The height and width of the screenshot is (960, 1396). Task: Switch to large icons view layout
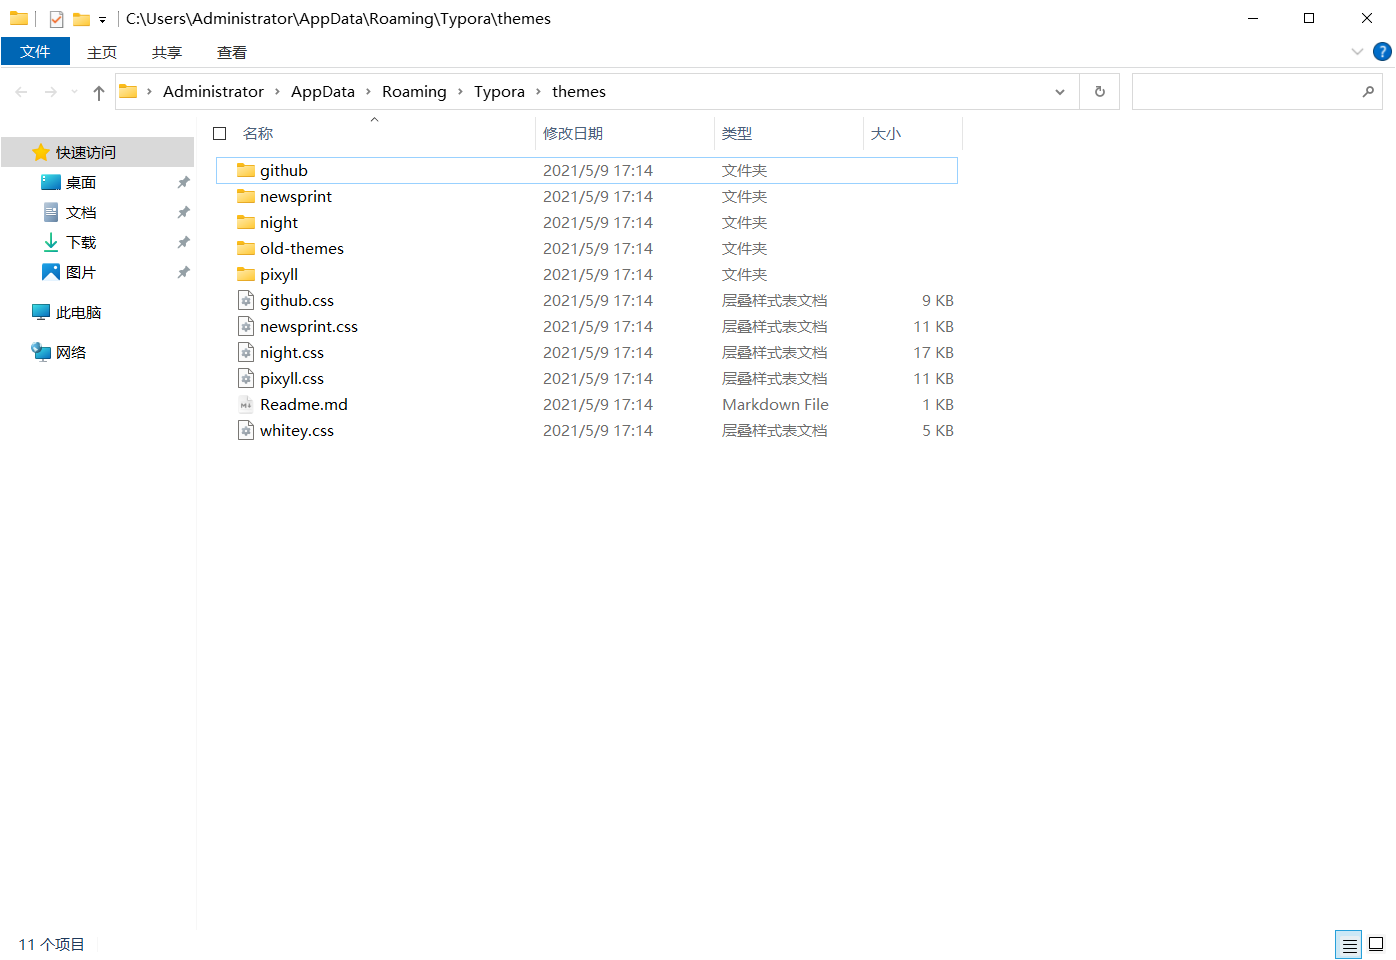[1376, 944]
